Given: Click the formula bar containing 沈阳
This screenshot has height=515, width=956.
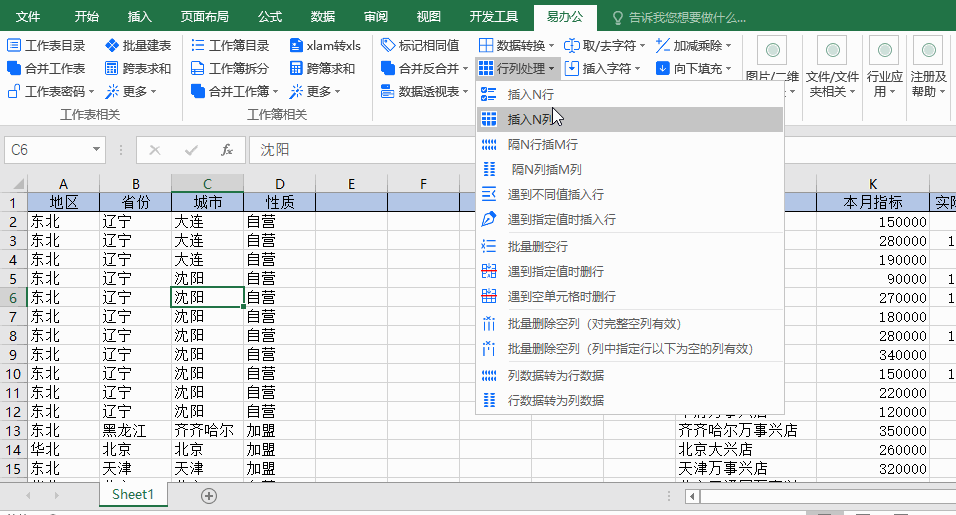Looking at the screenshot, I should pyautogui.click(x=602, y=150).
